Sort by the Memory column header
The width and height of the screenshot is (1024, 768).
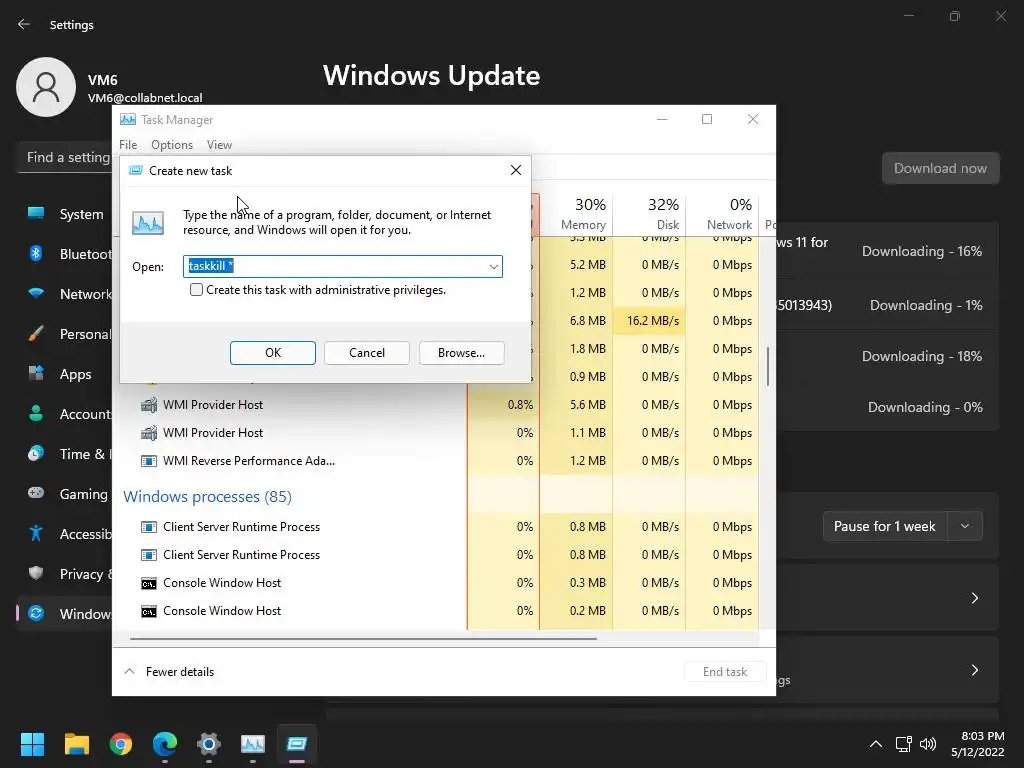tap(577, 214)
